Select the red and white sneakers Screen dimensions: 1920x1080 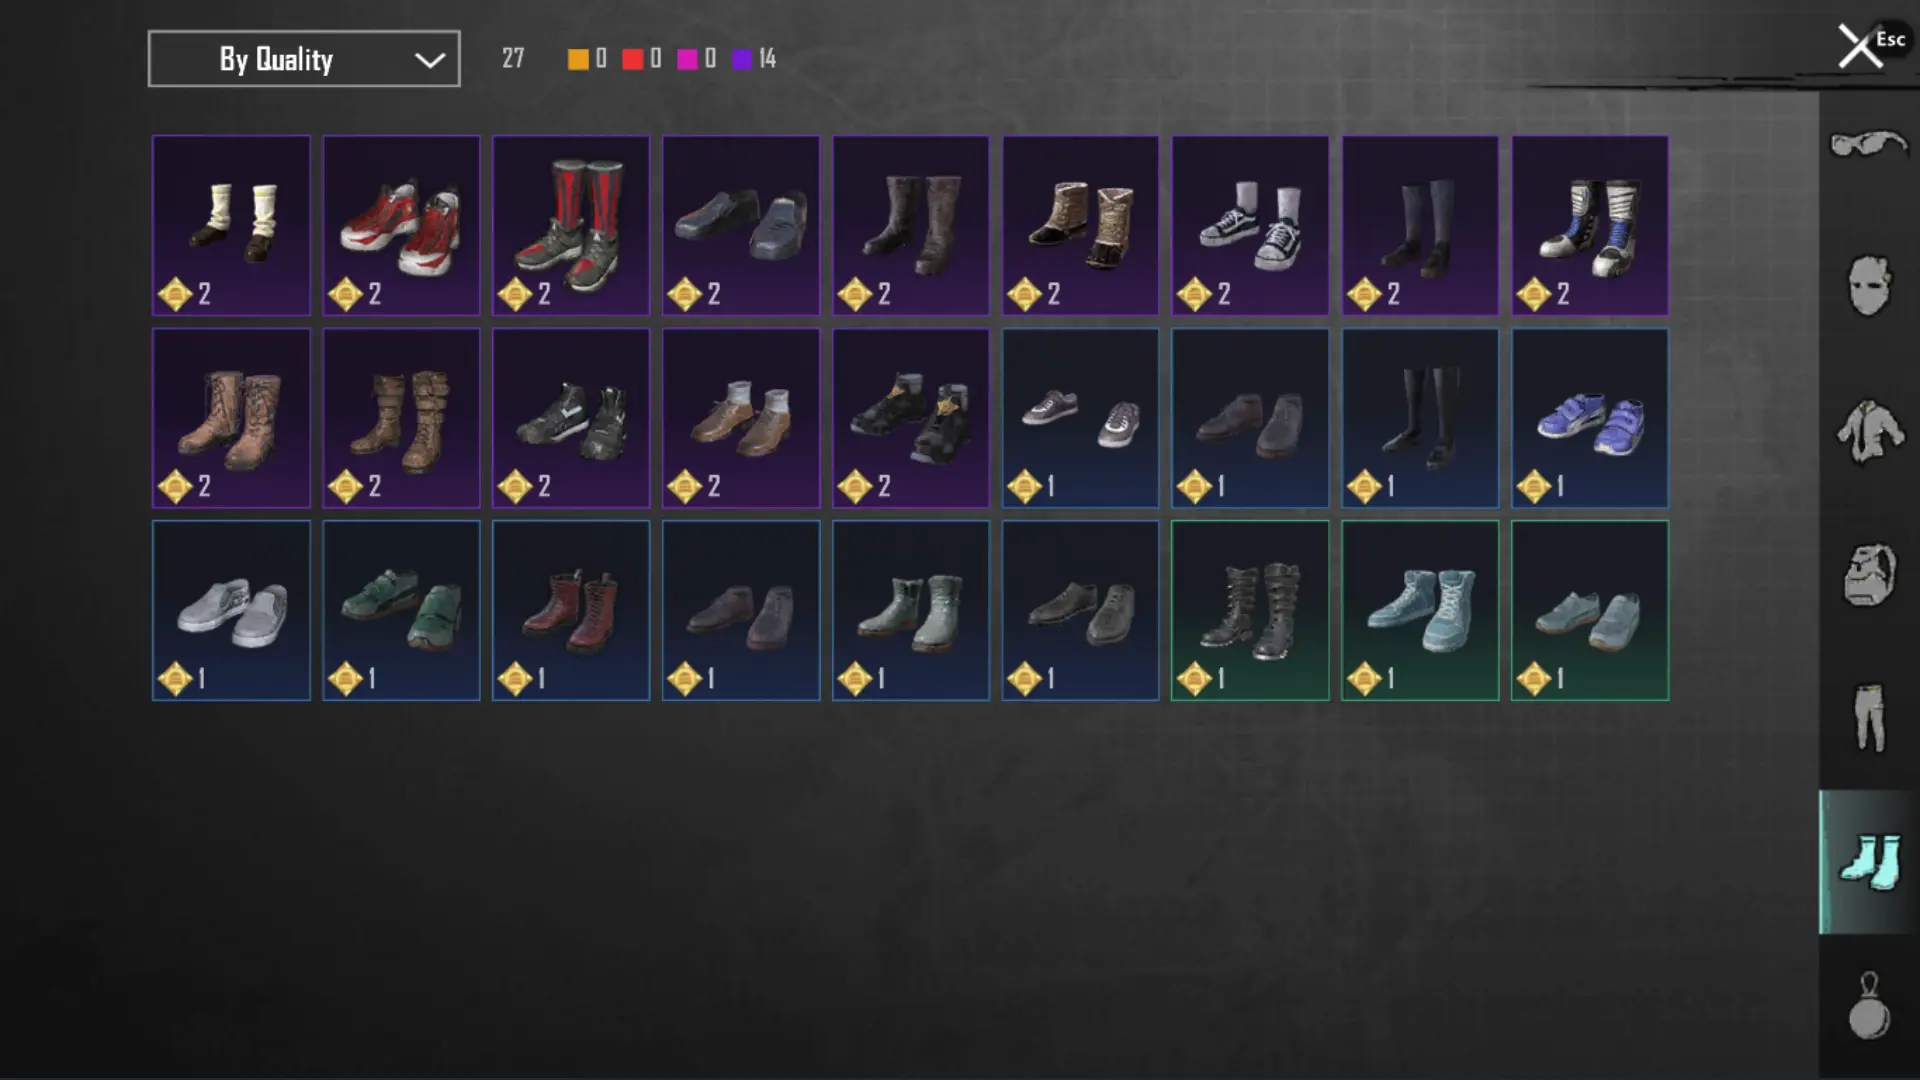coord(401,225)
